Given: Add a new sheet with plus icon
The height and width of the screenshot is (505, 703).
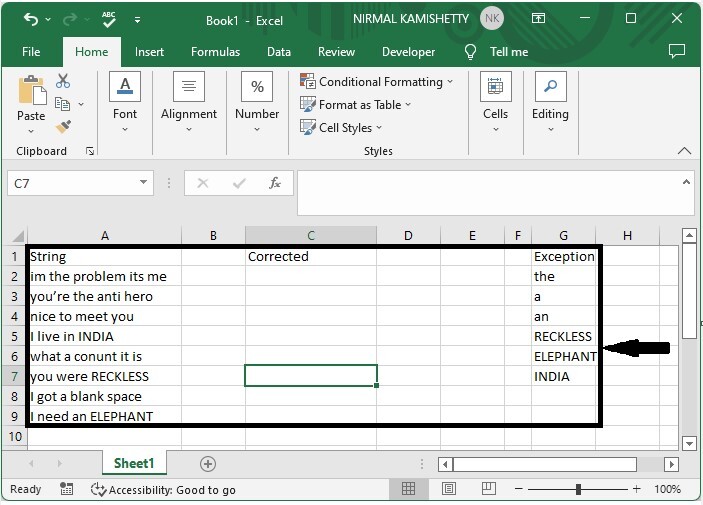Looking at the screenshot, I should pyautogui.click(x=208, y=464).
